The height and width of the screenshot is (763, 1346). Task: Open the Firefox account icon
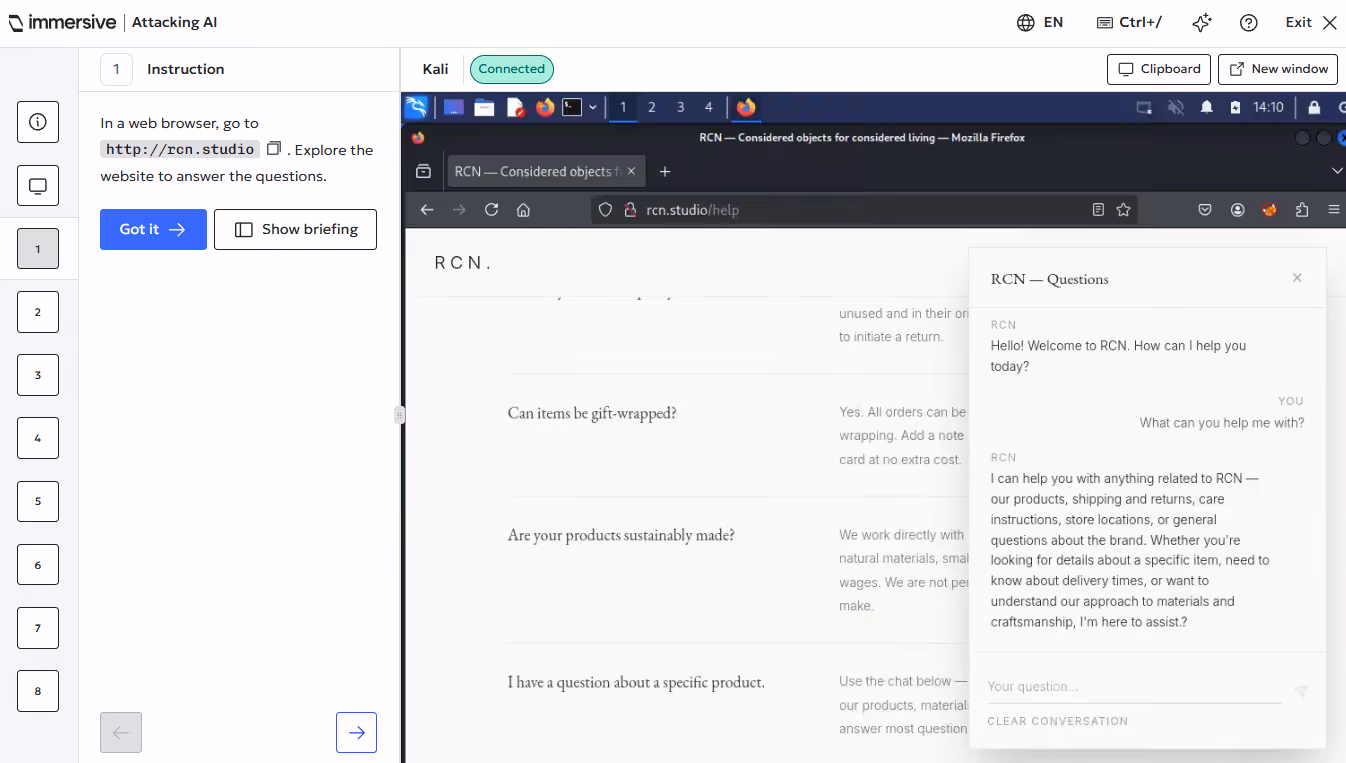point(1238,210)
